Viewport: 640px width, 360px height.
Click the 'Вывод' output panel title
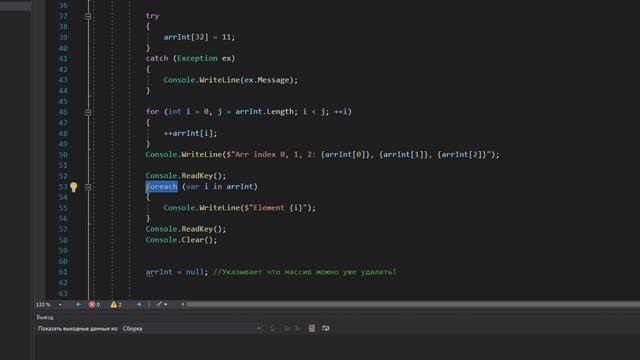[x=44, y=317]
